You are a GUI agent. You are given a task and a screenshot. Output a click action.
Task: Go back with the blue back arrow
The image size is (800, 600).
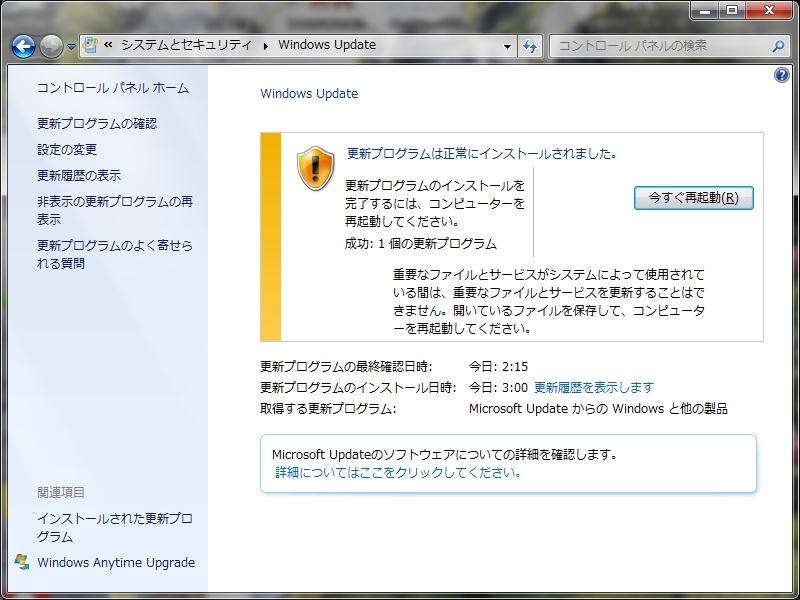point(23,47)
